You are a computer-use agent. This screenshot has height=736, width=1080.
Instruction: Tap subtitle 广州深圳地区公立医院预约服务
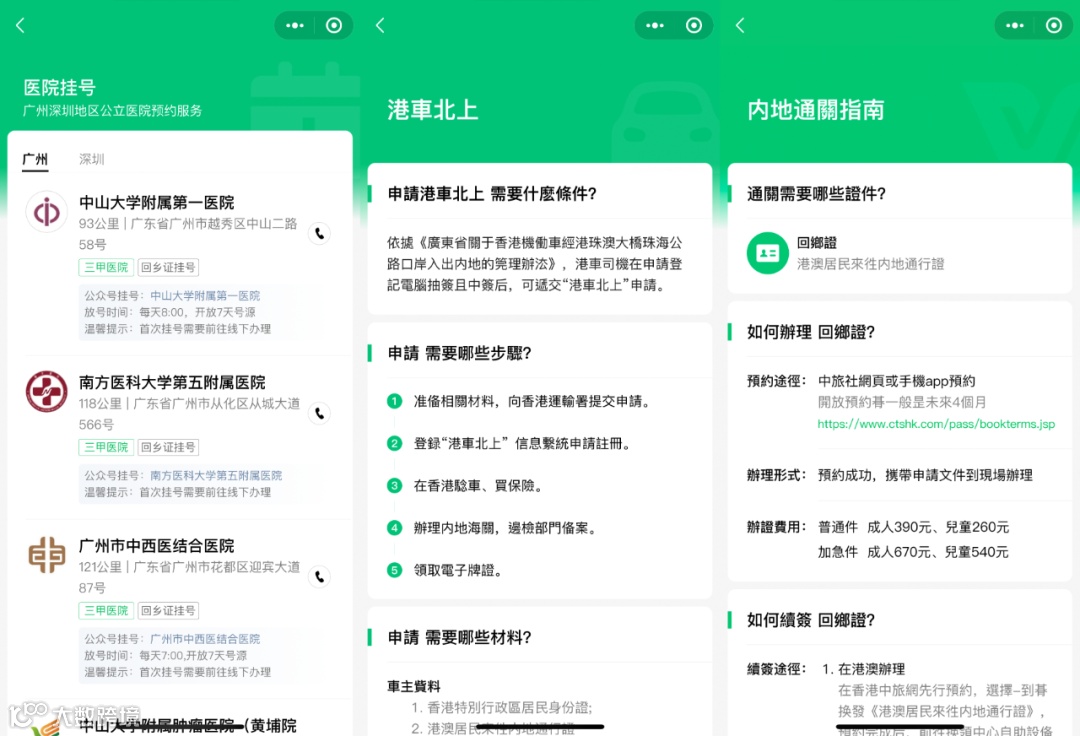(x=112, y=111)
